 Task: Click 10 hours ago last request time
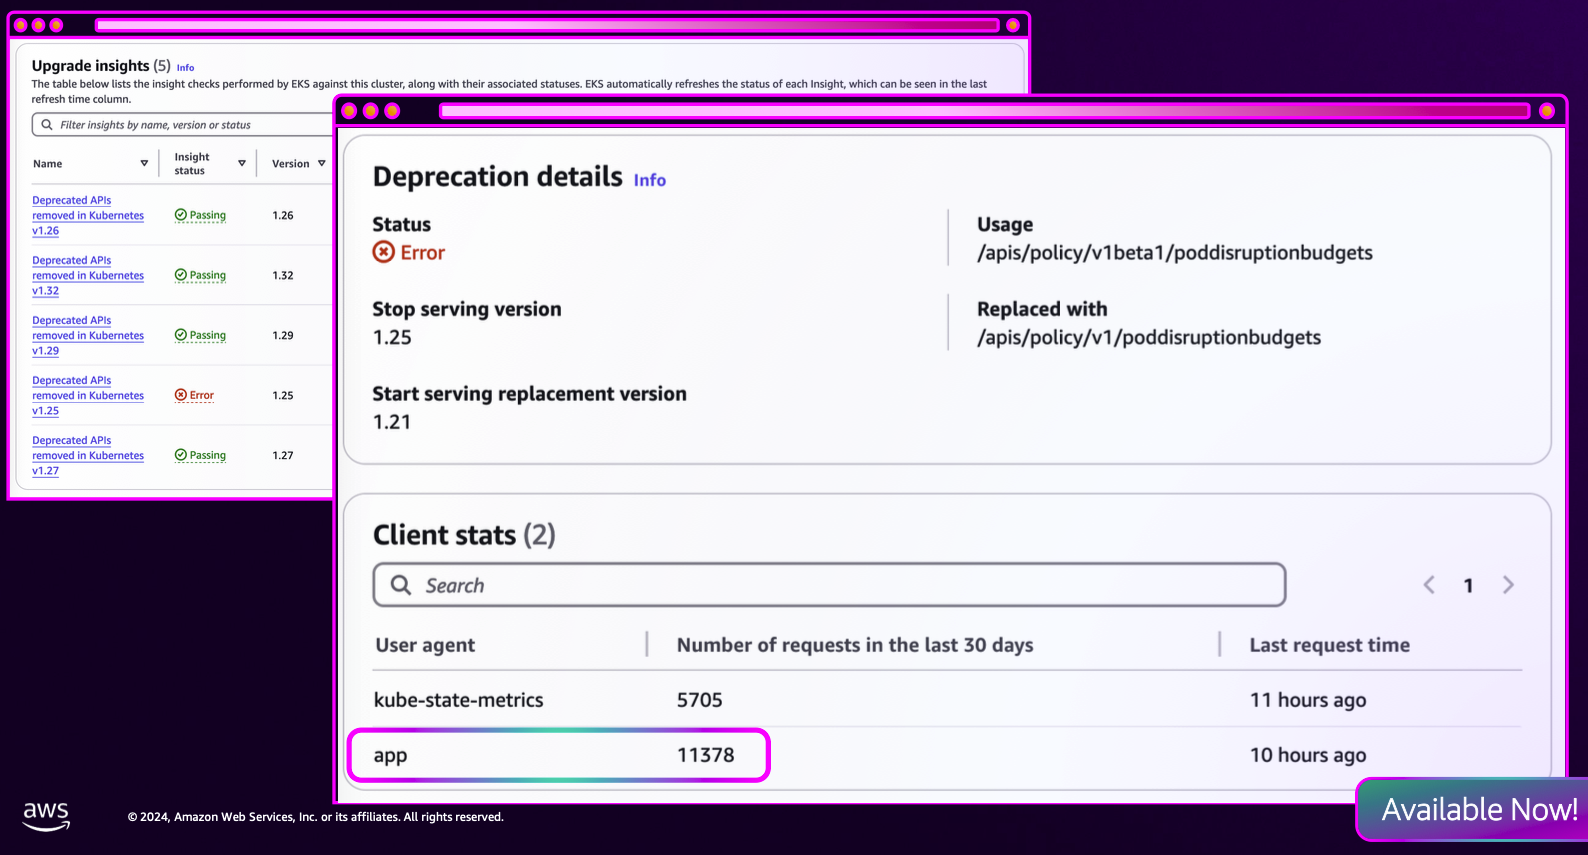coord(1308,755)
